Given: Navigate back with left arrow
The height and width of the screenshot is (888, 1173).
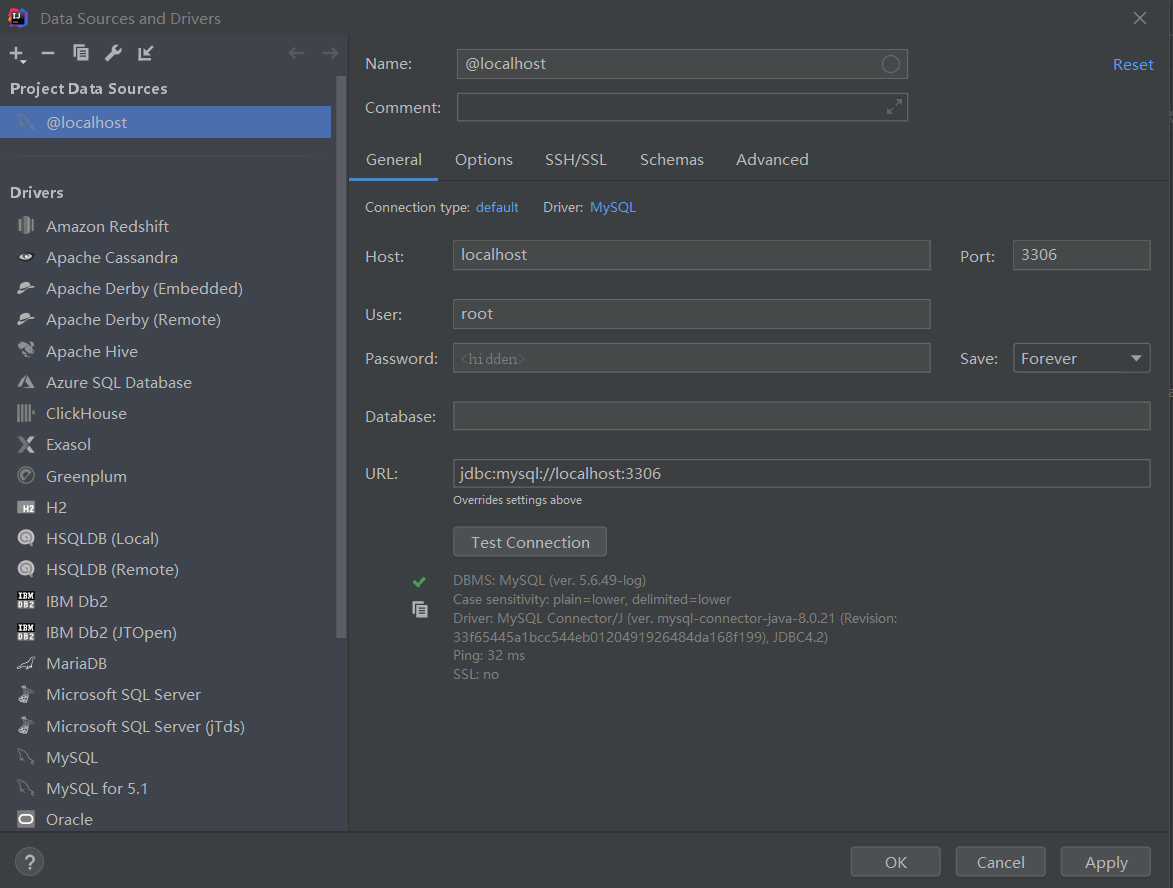Looking at the screenshot, I should point(296,53).
